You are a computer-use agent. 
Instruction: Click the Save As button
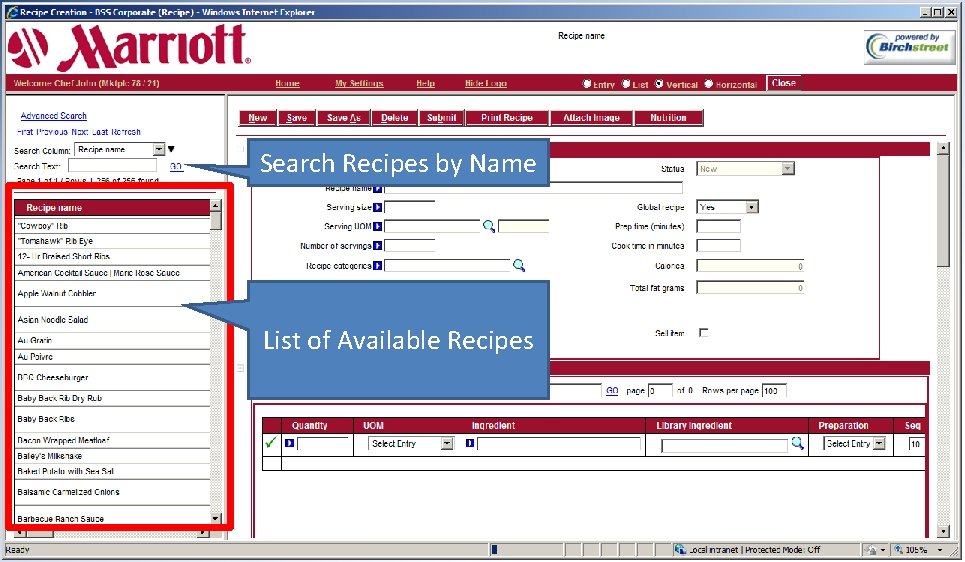(x=343, y=118)
